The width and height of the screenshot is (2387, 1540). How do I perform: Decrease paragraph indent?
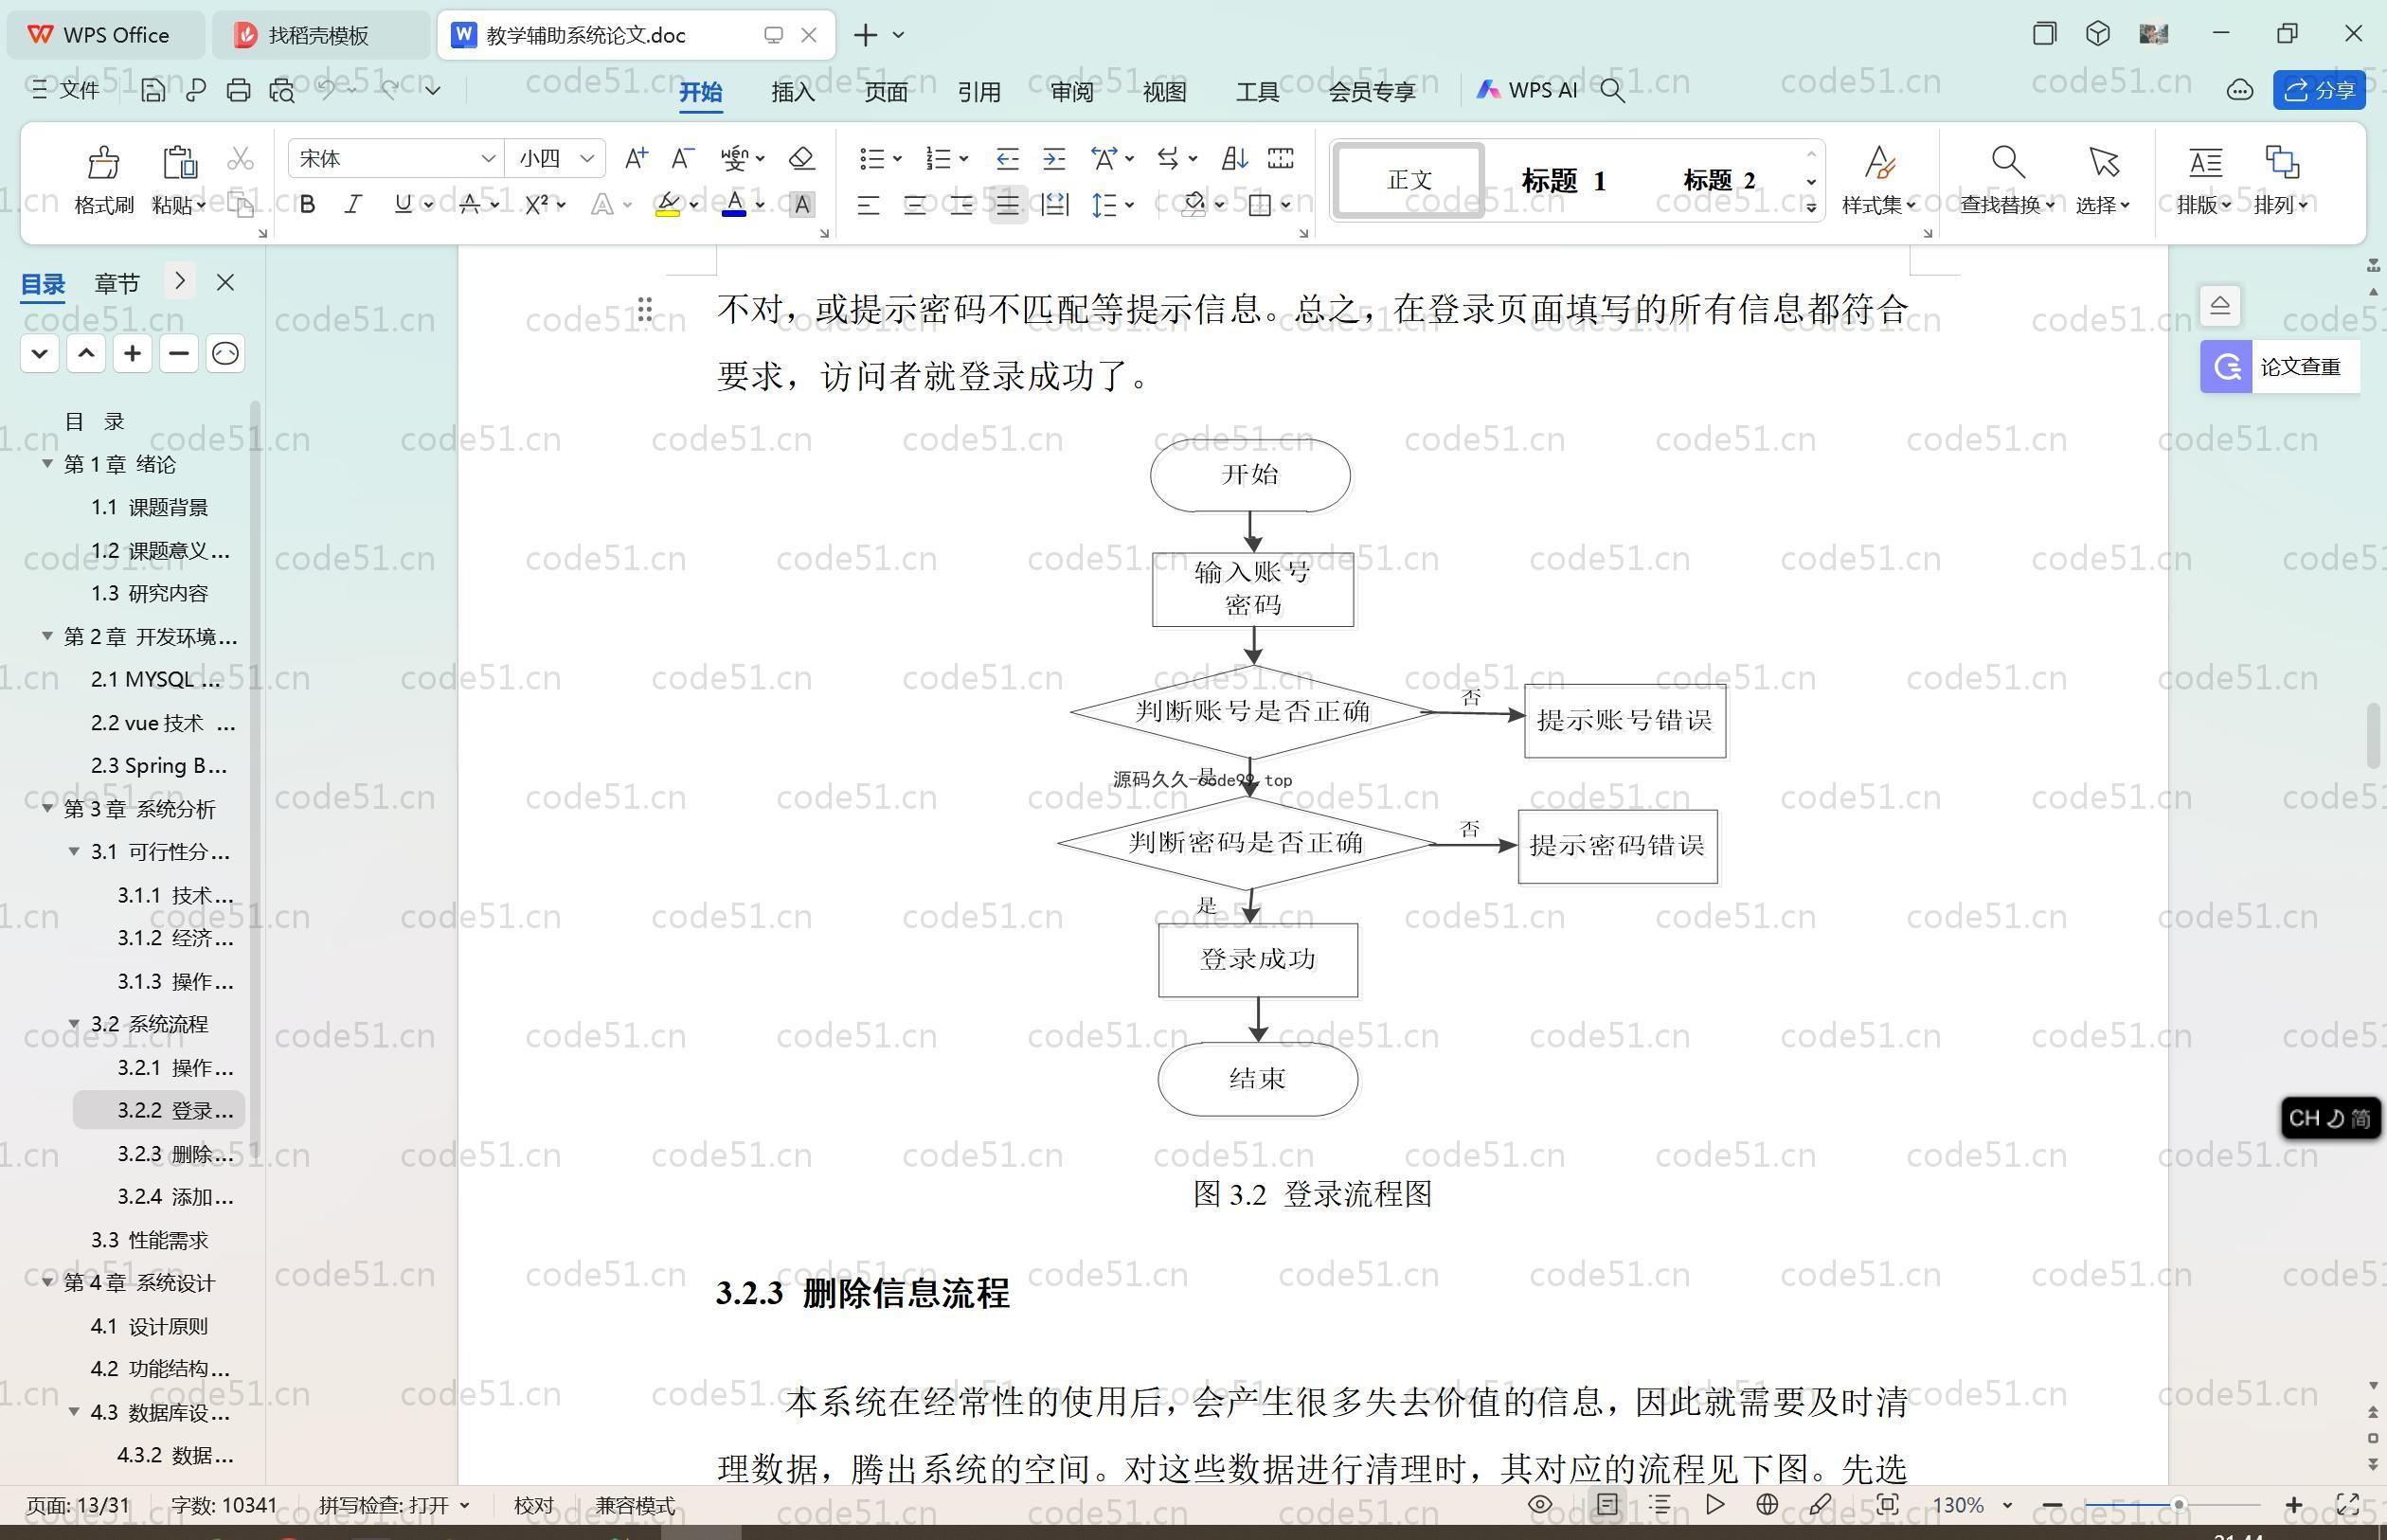click(x=1007, y=158)
